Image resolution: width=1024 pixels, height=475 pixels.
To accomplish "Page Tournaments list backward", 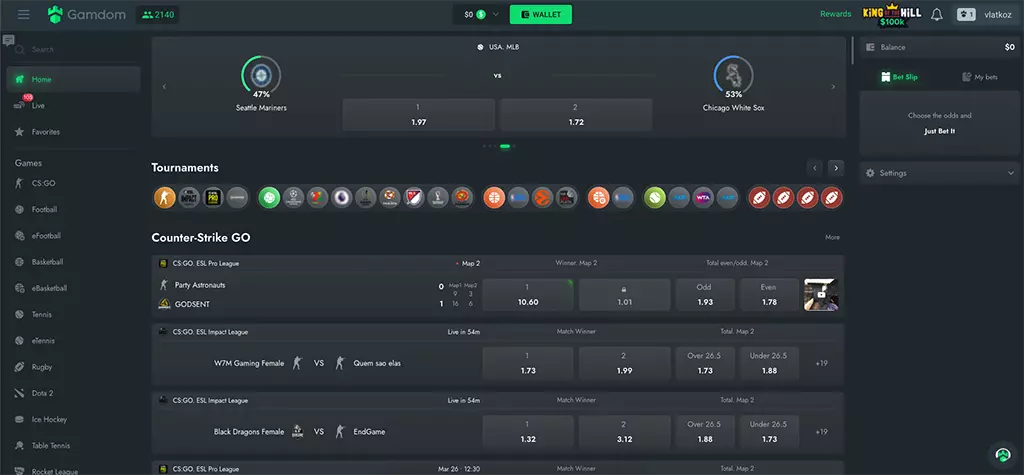I will (814, 168).
